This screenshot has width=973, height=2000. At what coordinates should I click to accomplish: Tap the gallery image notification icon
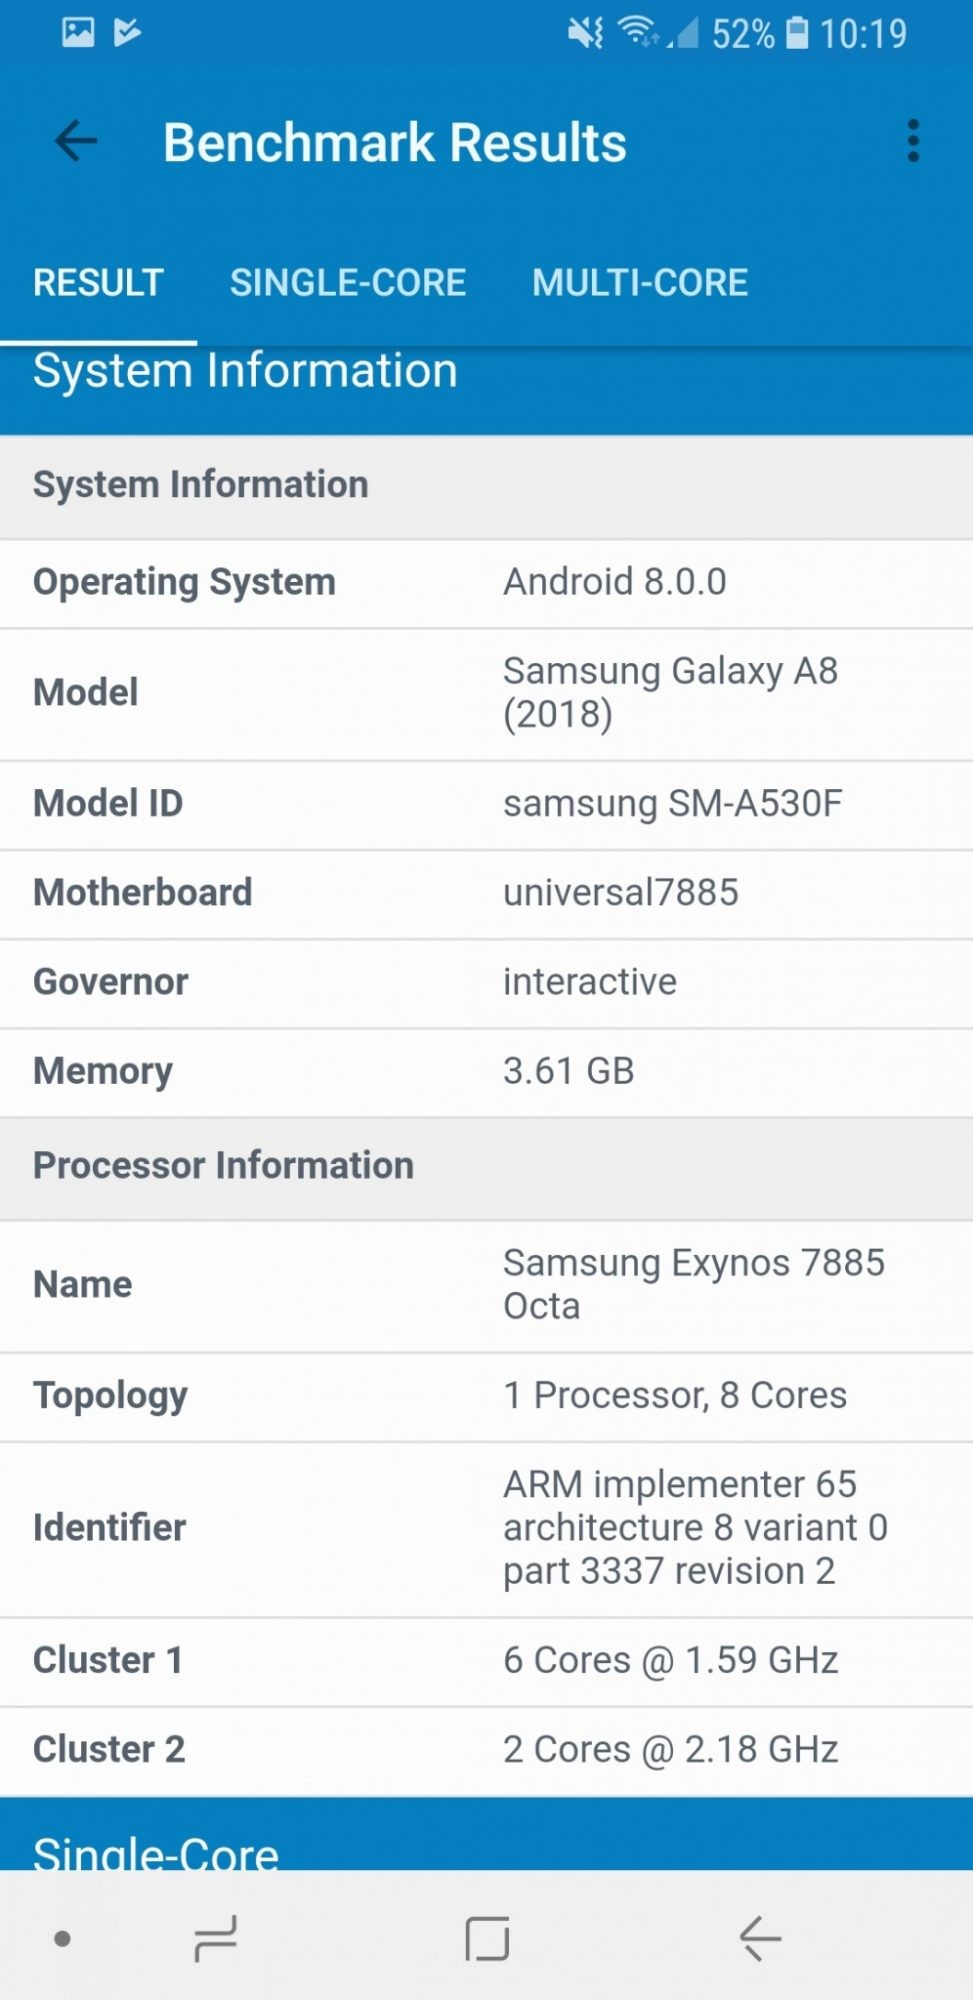pyautogui.click(x=78, y=33)
